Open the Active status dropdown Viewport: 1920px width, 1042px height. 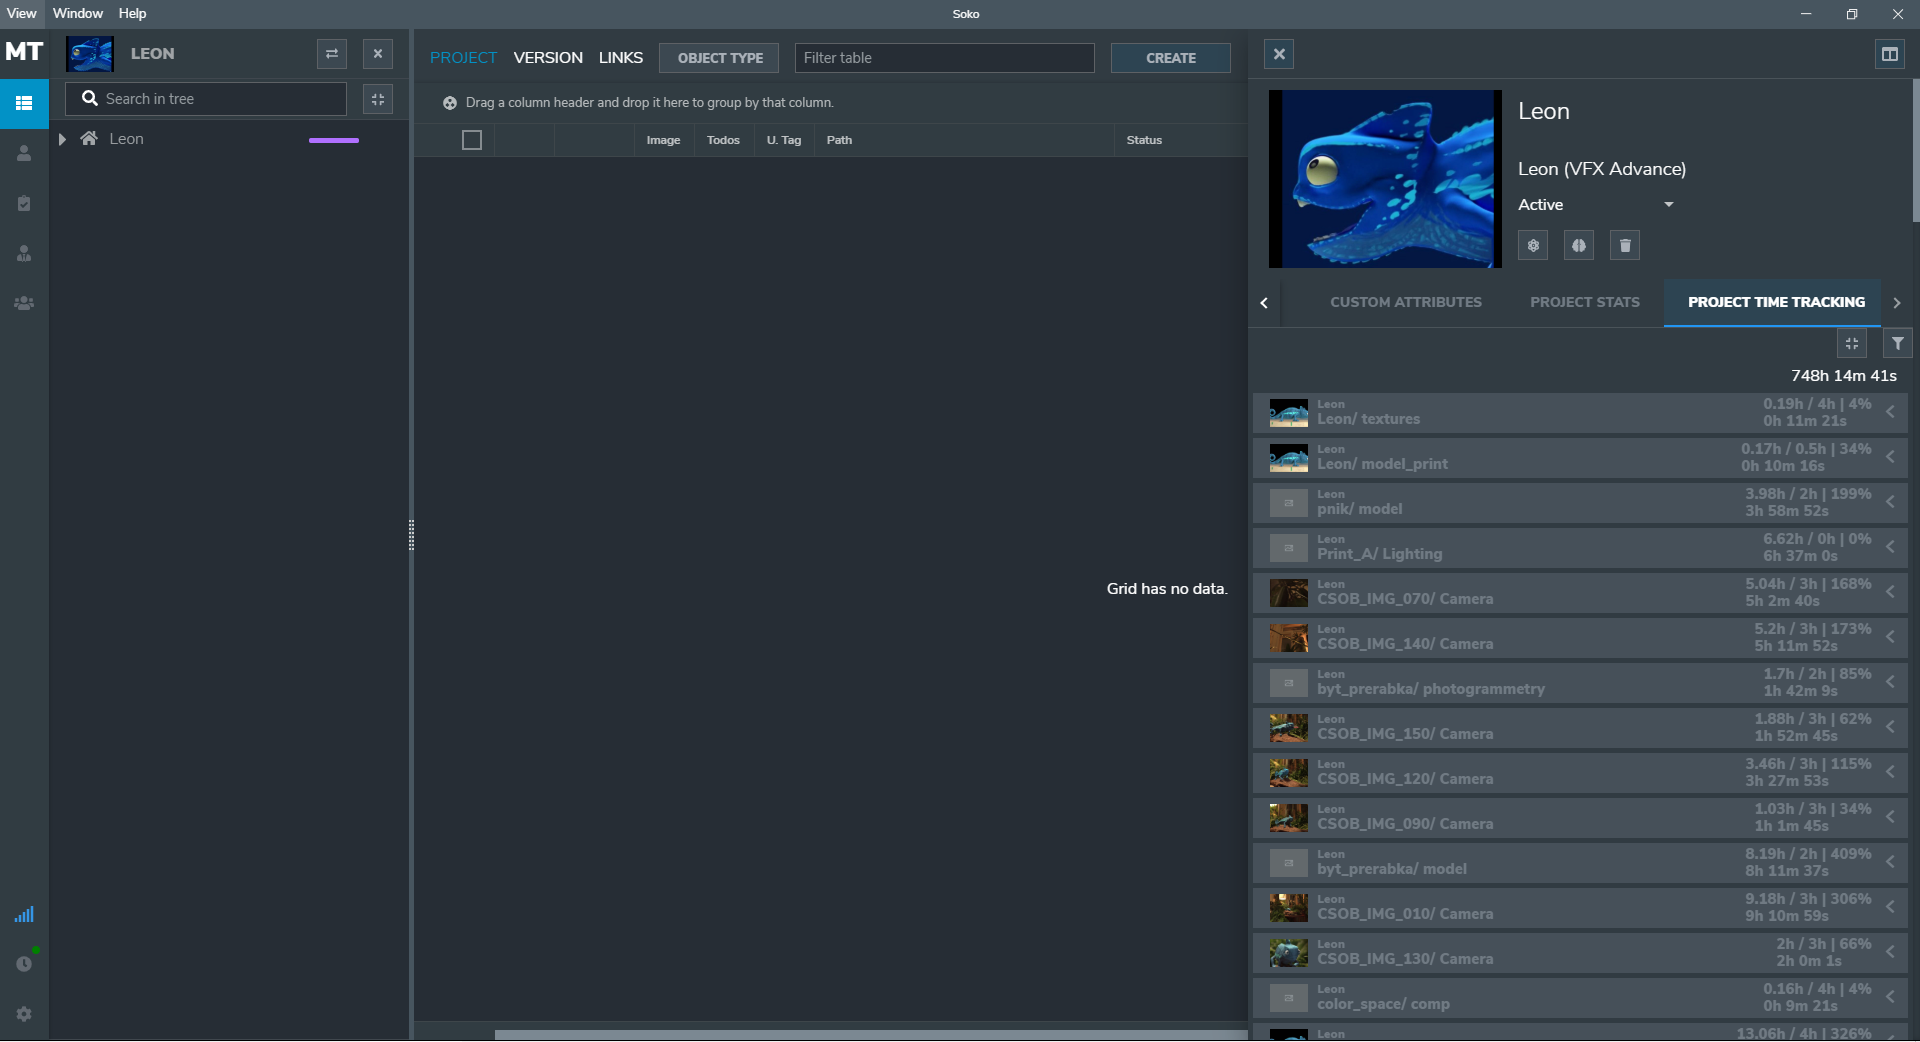coord(1668,205)
